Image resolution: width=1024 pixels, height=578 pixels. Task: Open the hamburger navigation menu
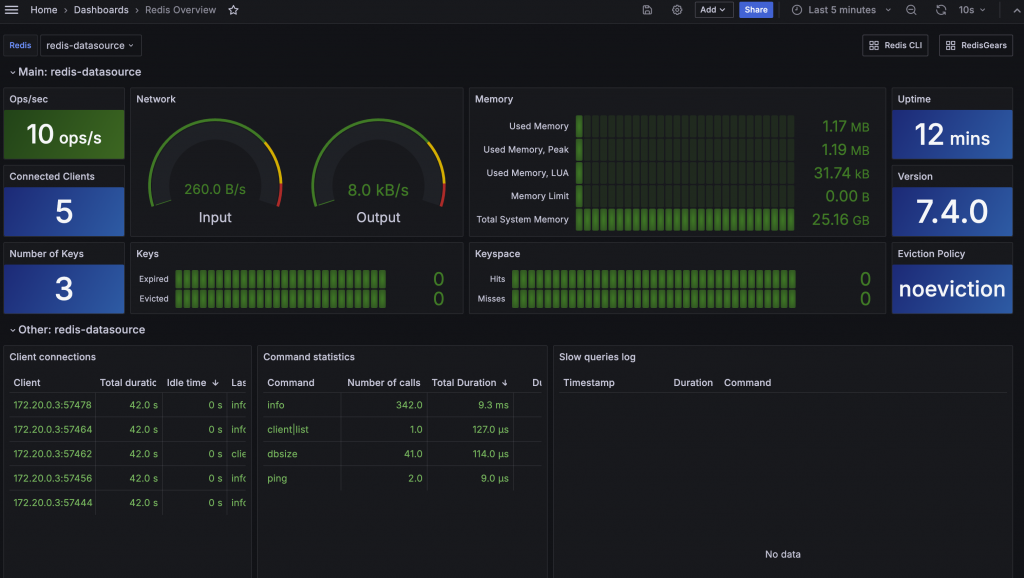(x=12, y=10)
